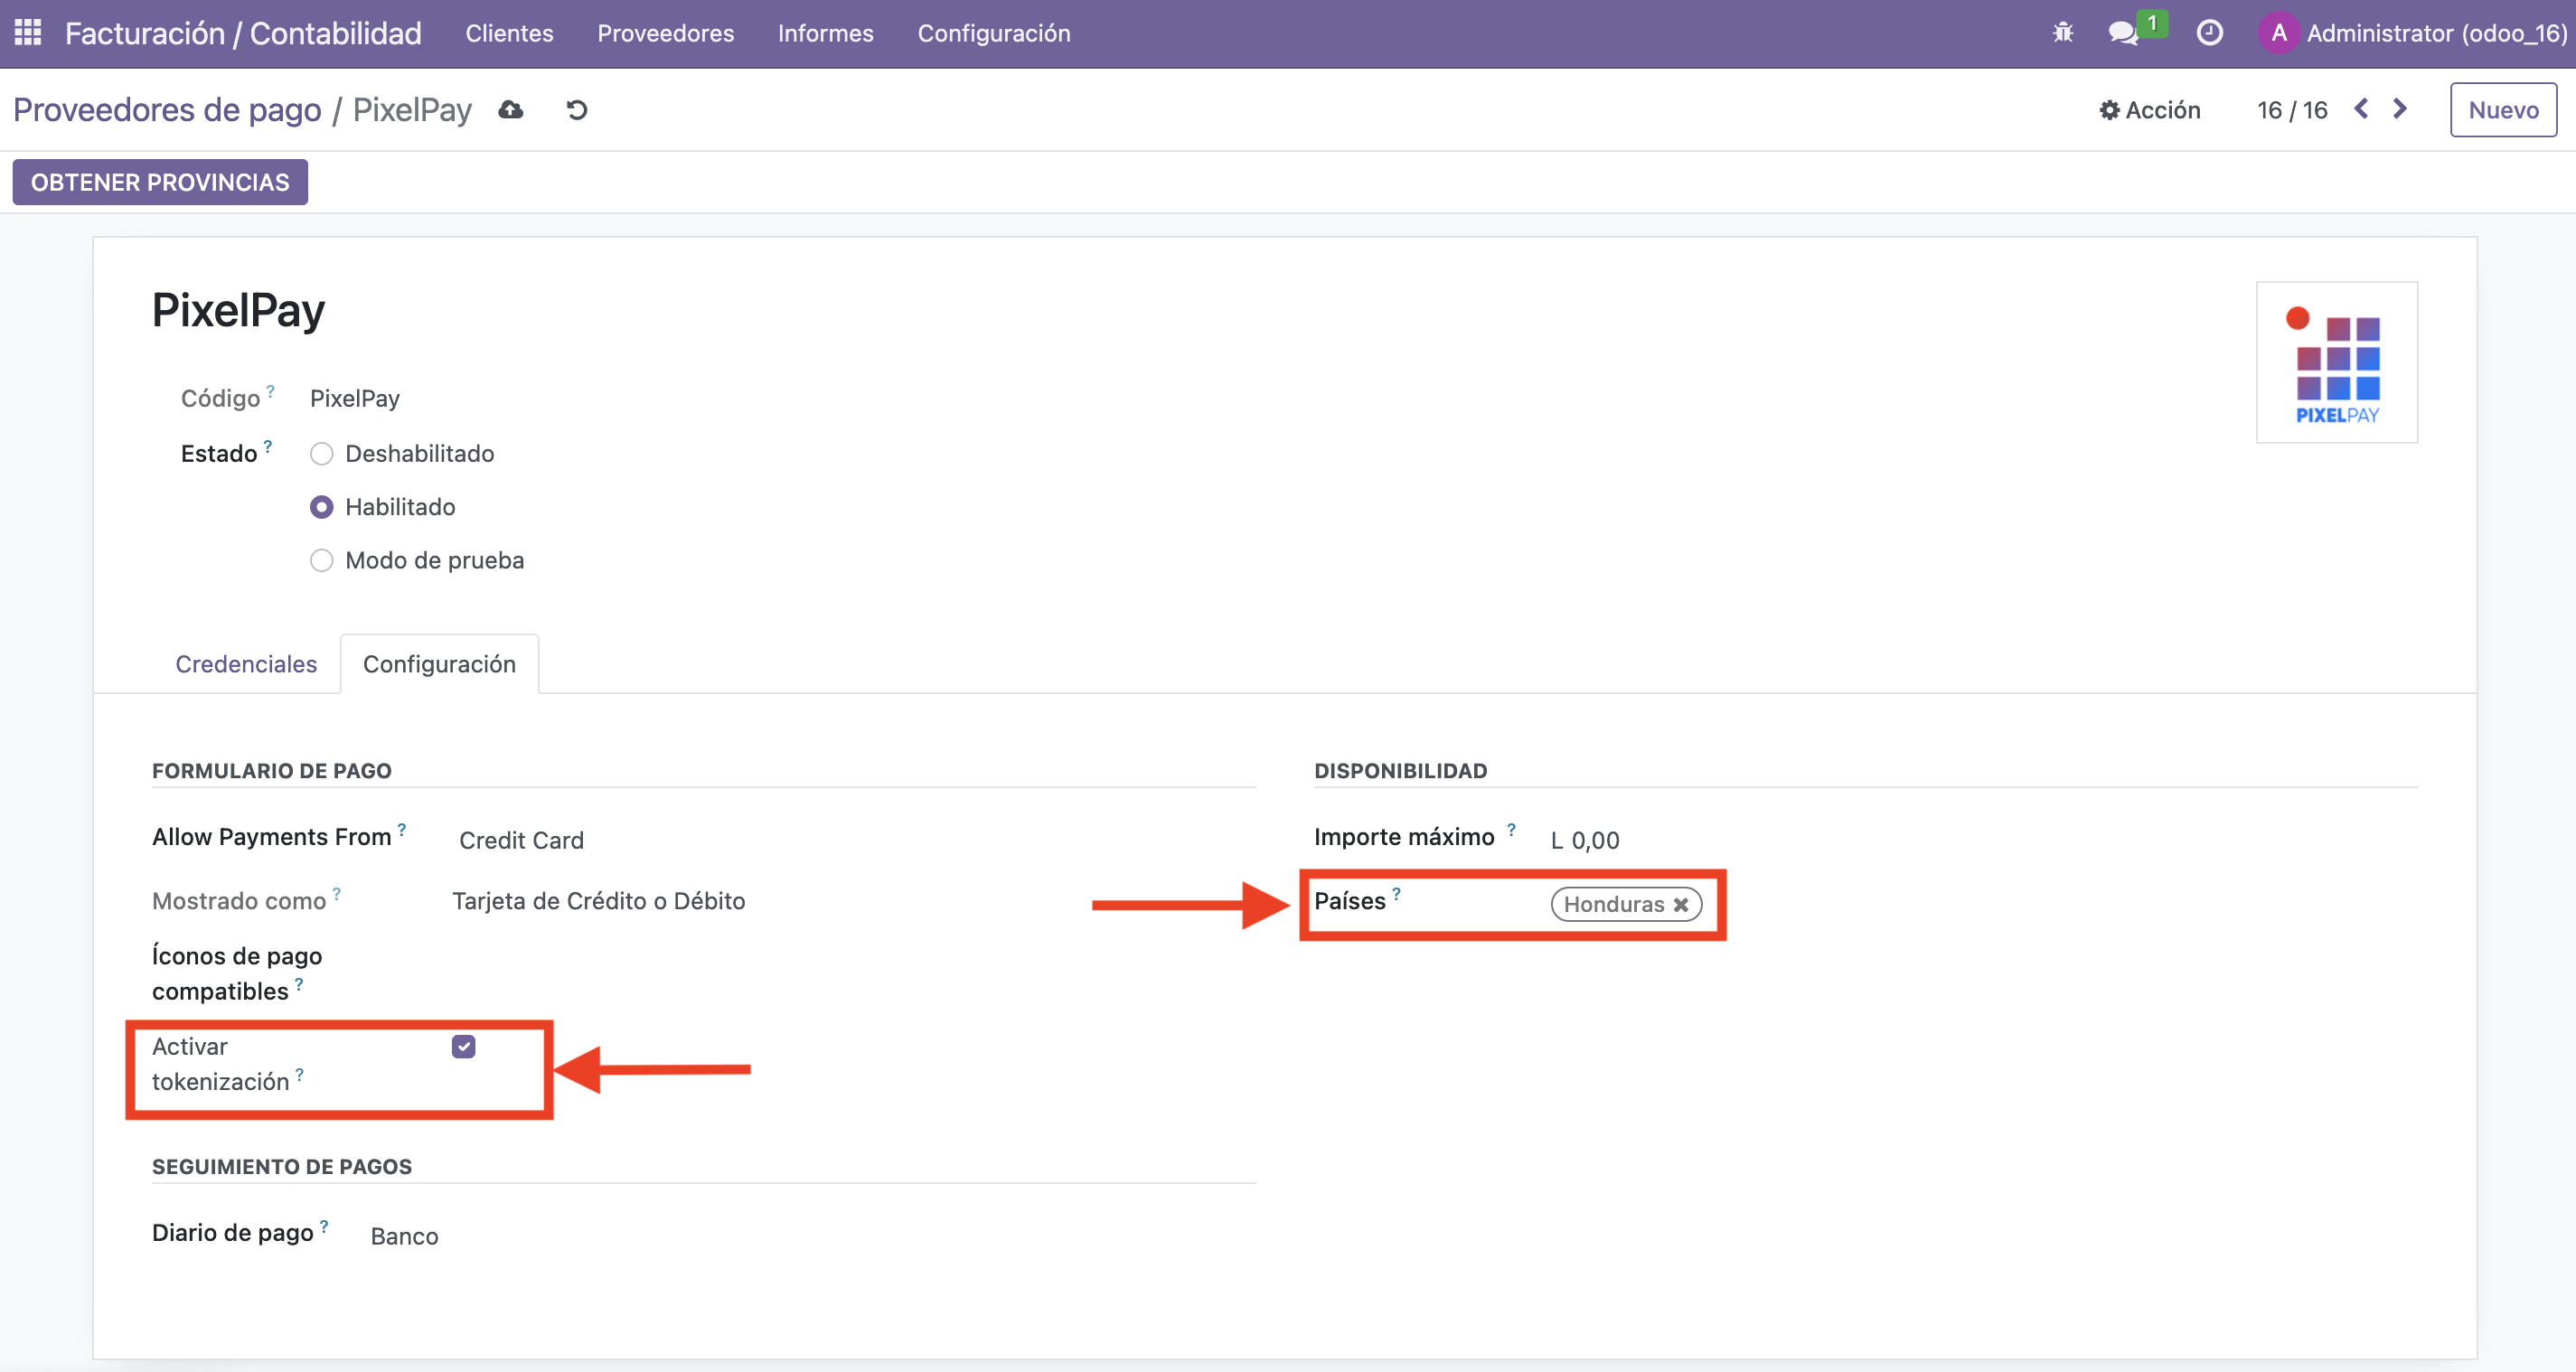2576x1372 pixels.
Task: Toggle the Activar tokenización checkbox
Action: click(x=463, y=1046)
